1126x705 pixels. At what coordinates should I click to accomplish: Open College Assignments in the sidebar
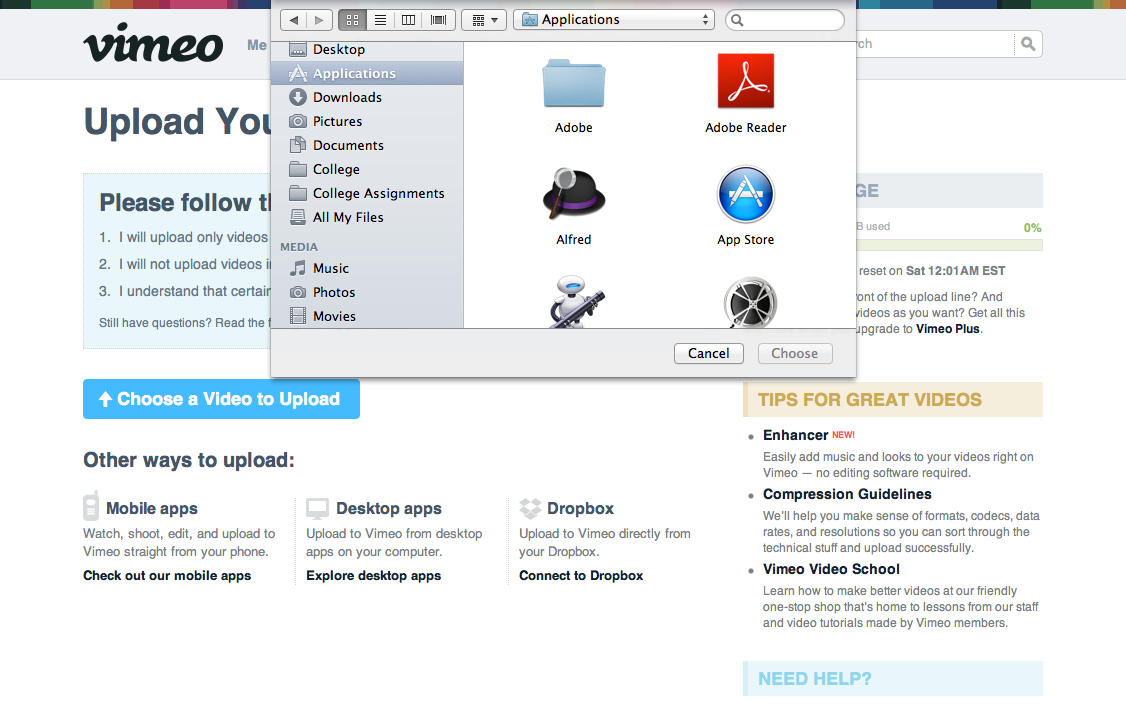pyautogui.click(x=367, y=193)
